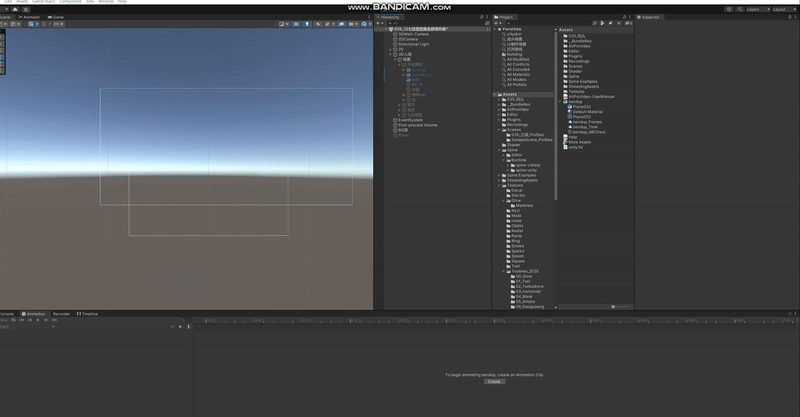Select EventSystem in Hierarchy

tap(410, 120)
